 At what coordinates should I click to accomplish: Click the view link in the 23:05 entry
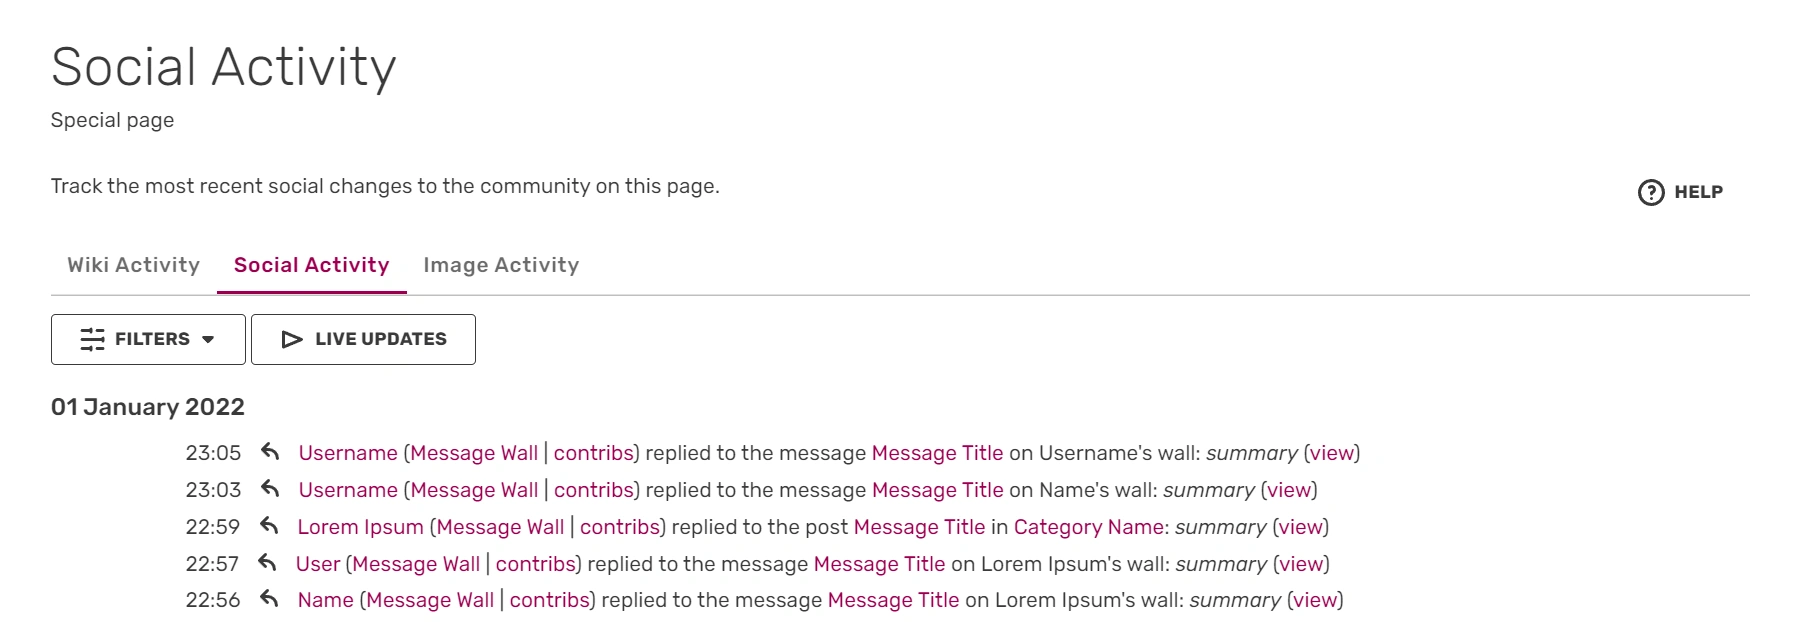click(x=1331, y=453)
